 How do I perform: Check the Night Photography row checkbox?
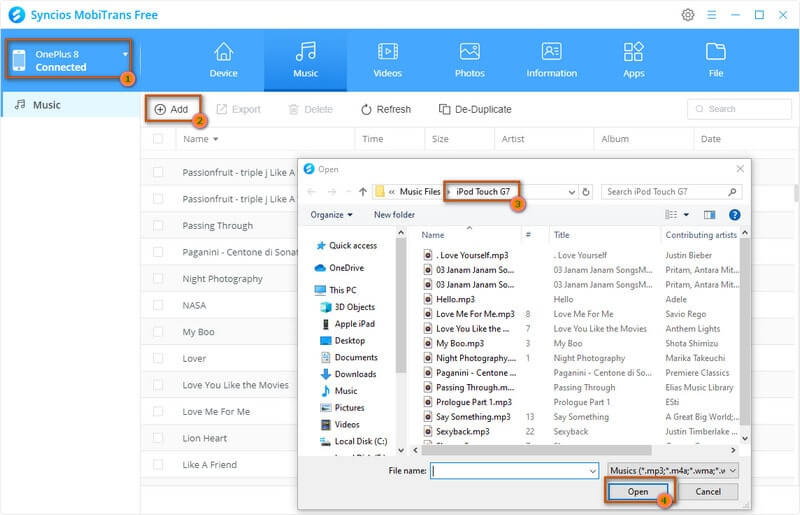[158, 279]
